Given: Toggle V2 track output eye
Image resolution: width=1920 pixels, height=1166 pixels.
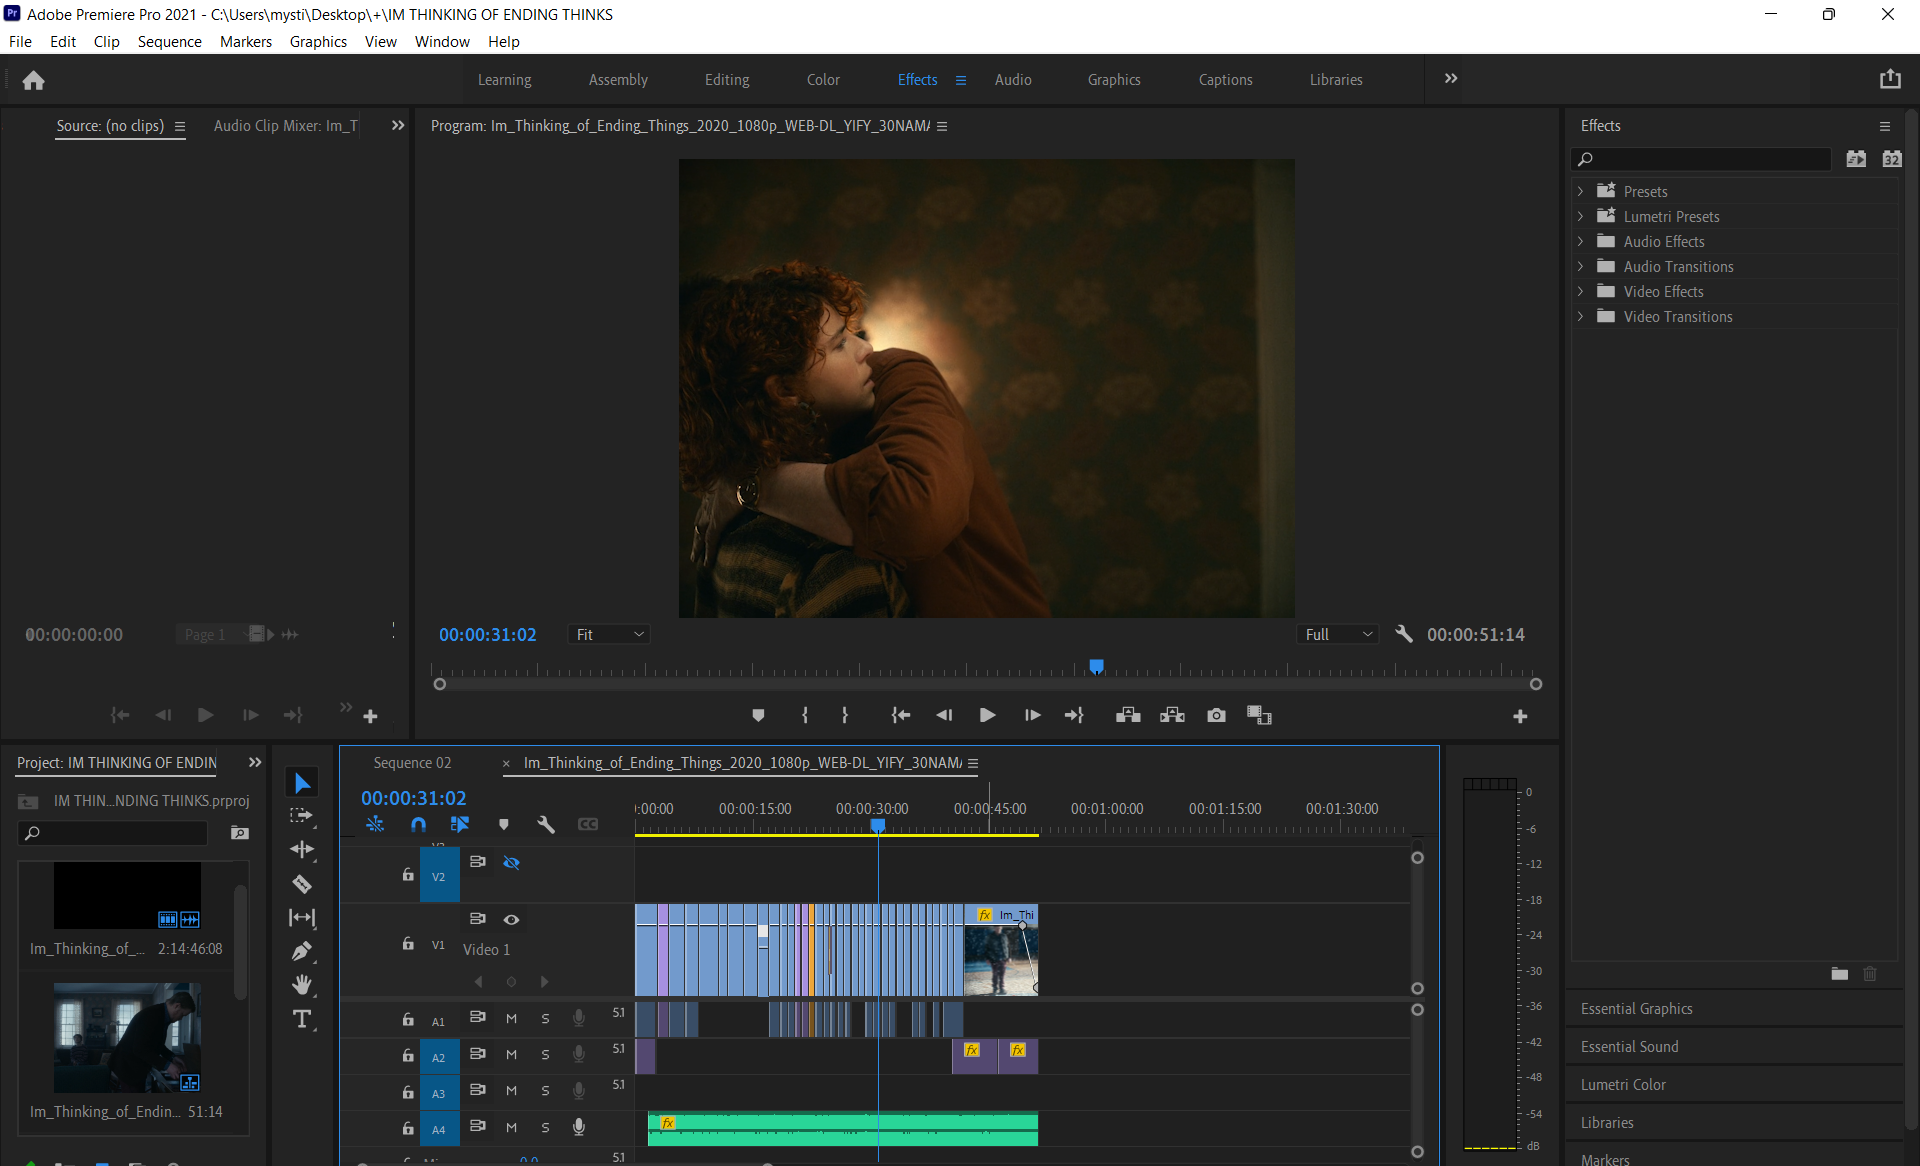Looking at the screenshot, I should point(511,862).
